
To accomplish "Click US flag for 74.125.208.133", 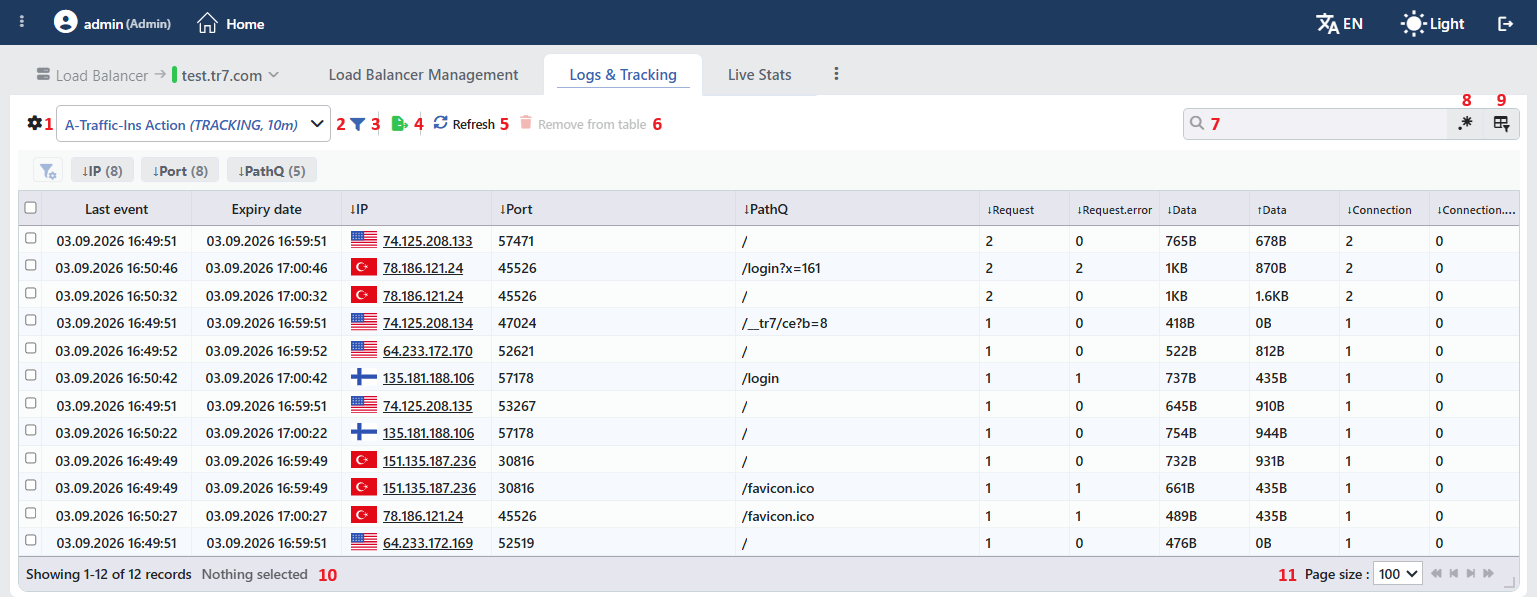I will point(364,240).
